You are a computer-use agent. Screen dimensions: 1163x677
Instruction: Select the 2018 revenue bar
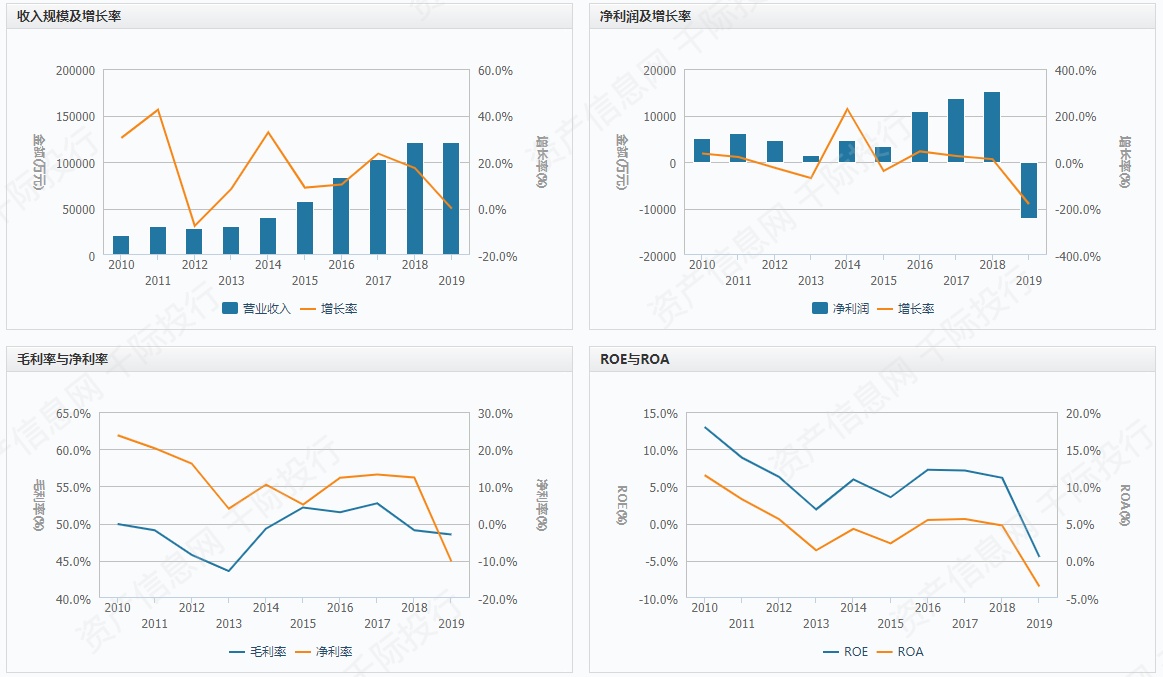[x=415, y=199]
